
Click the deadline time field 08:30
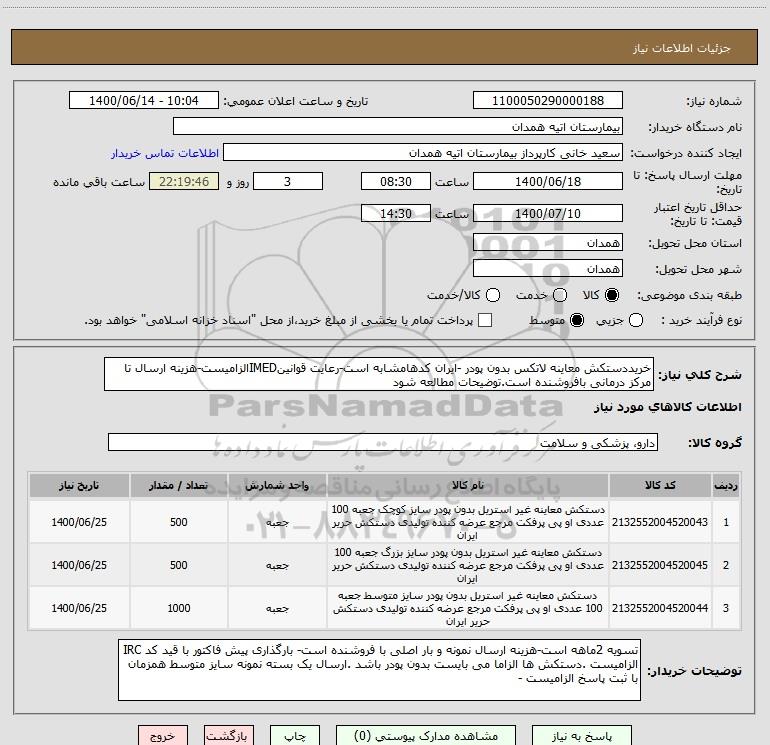tap(396, 181)
